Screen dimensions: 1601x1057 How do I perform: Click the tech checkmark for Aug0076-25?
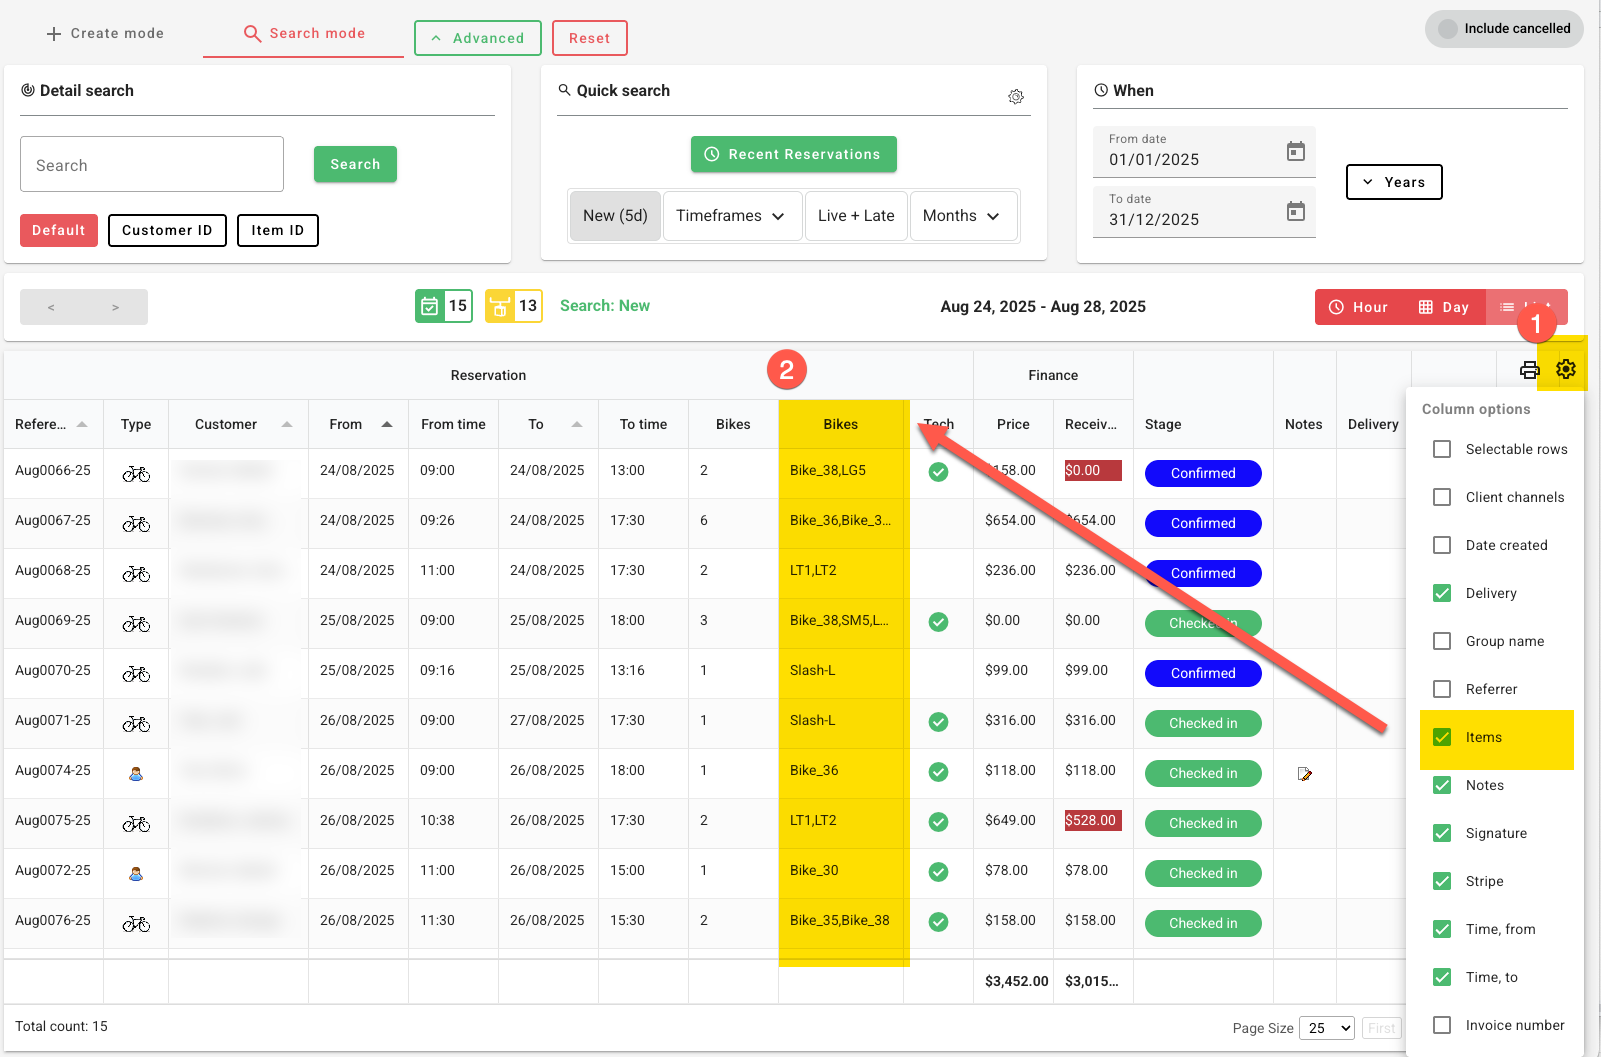pyautogui.click(x=938, y=922)
